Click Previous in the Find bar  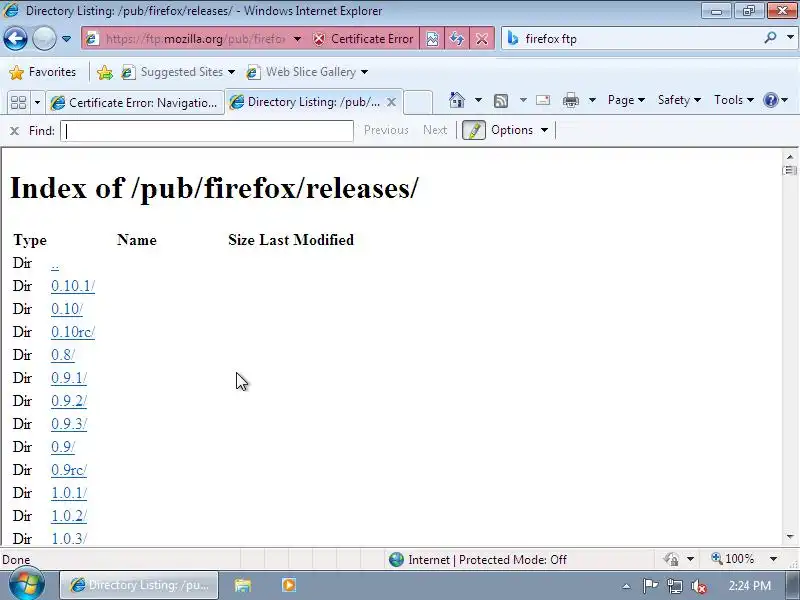click(386, 131)
